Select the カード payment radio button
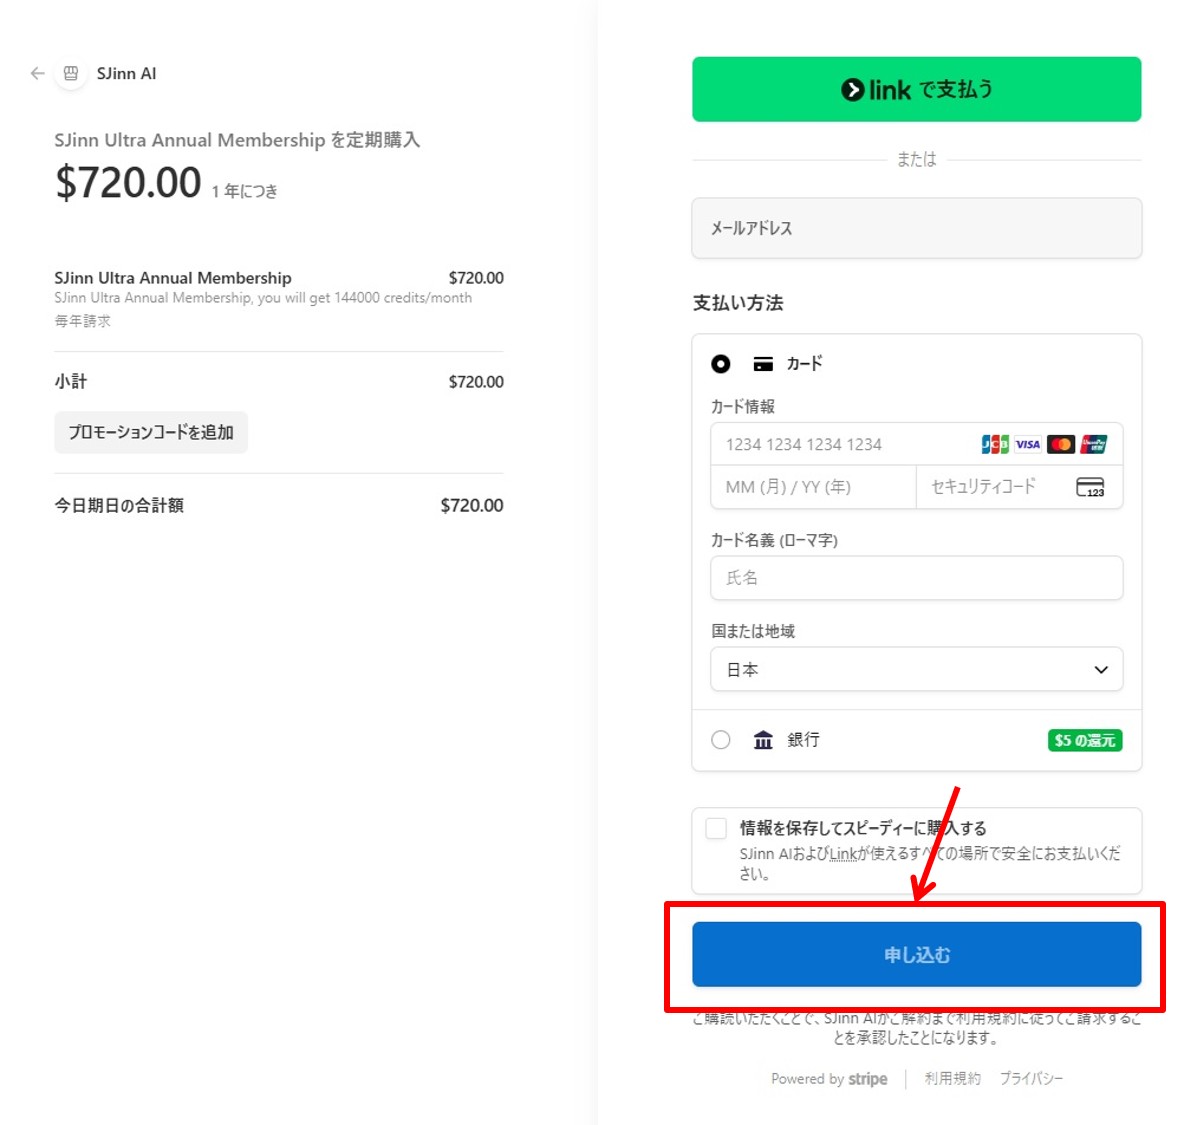Image resolution: width=1184 pixels, height=1125 pixels. 721,364
